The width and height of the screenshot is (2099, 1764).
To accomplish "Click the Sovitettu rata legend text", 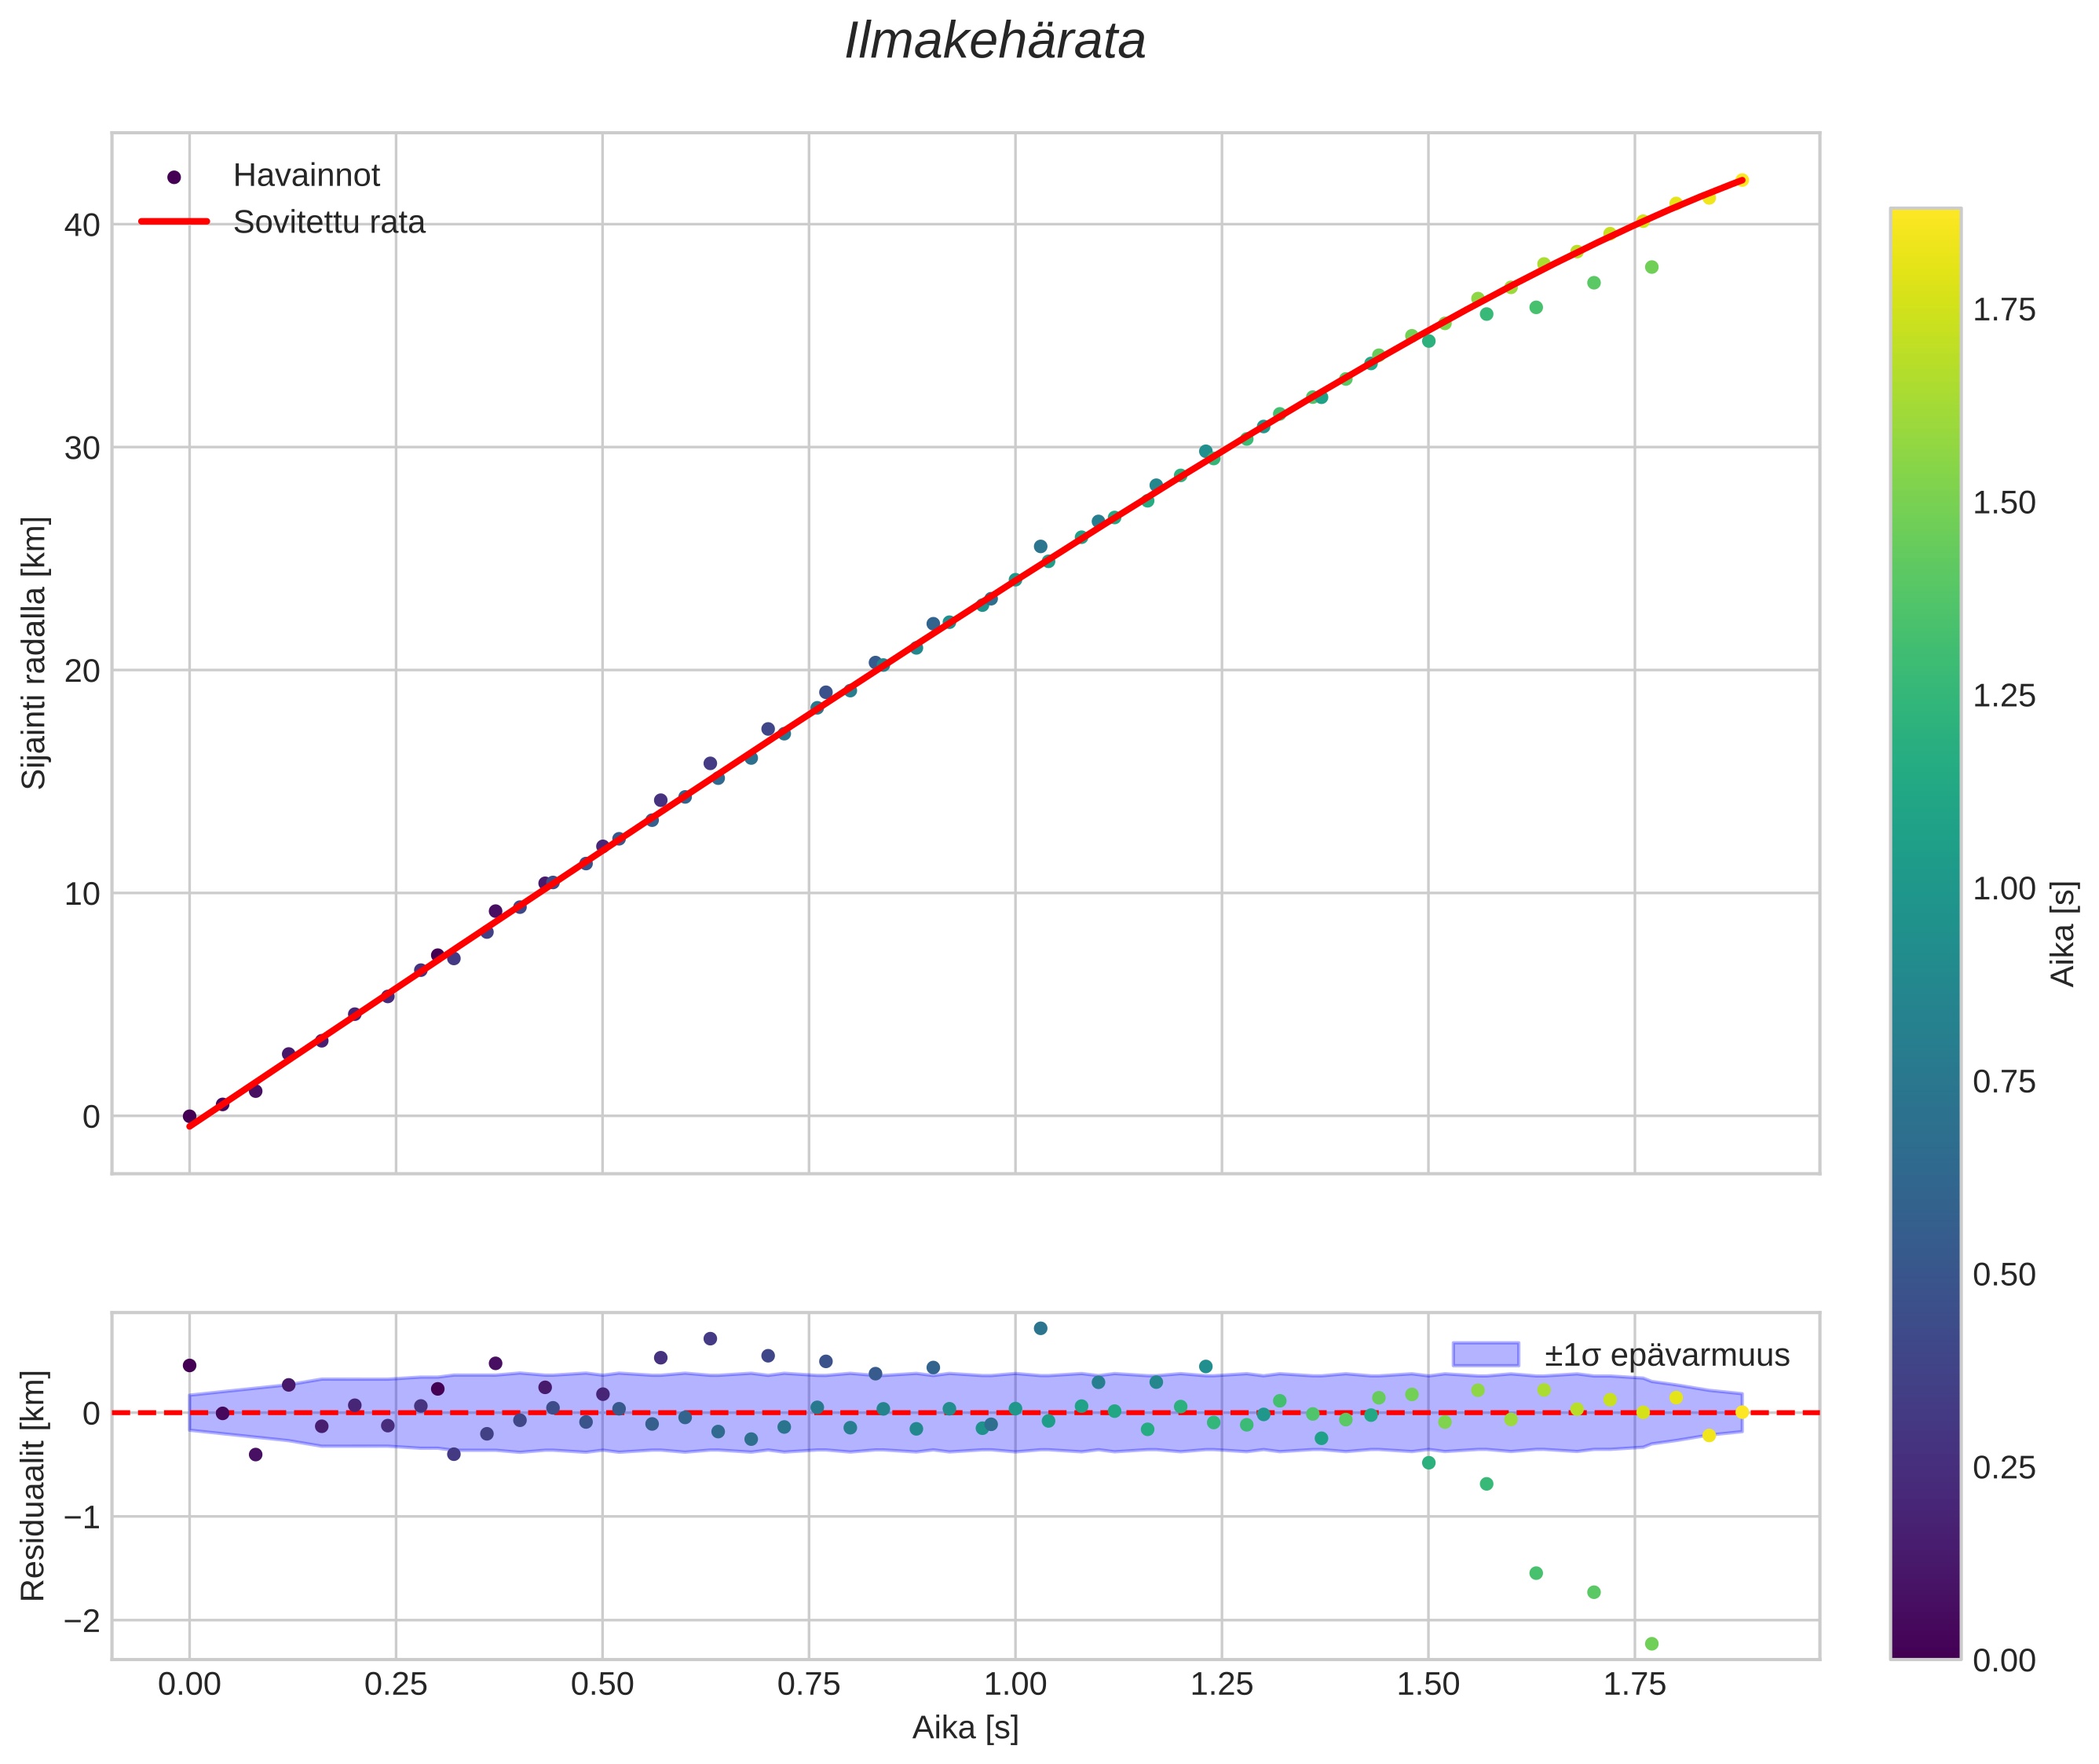I will [x=329, y=222].
